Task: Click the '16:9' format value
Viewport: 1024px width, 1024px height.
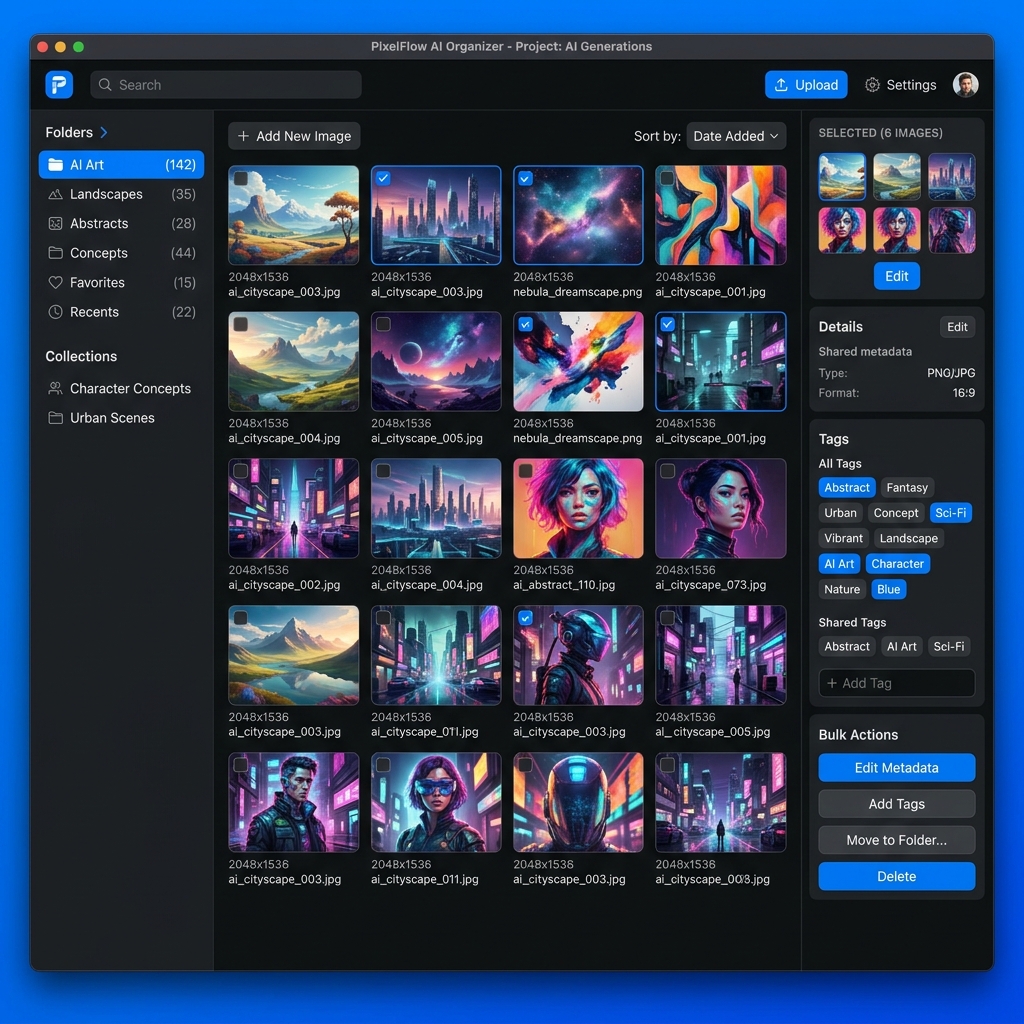Action: (x=963, y=393)
